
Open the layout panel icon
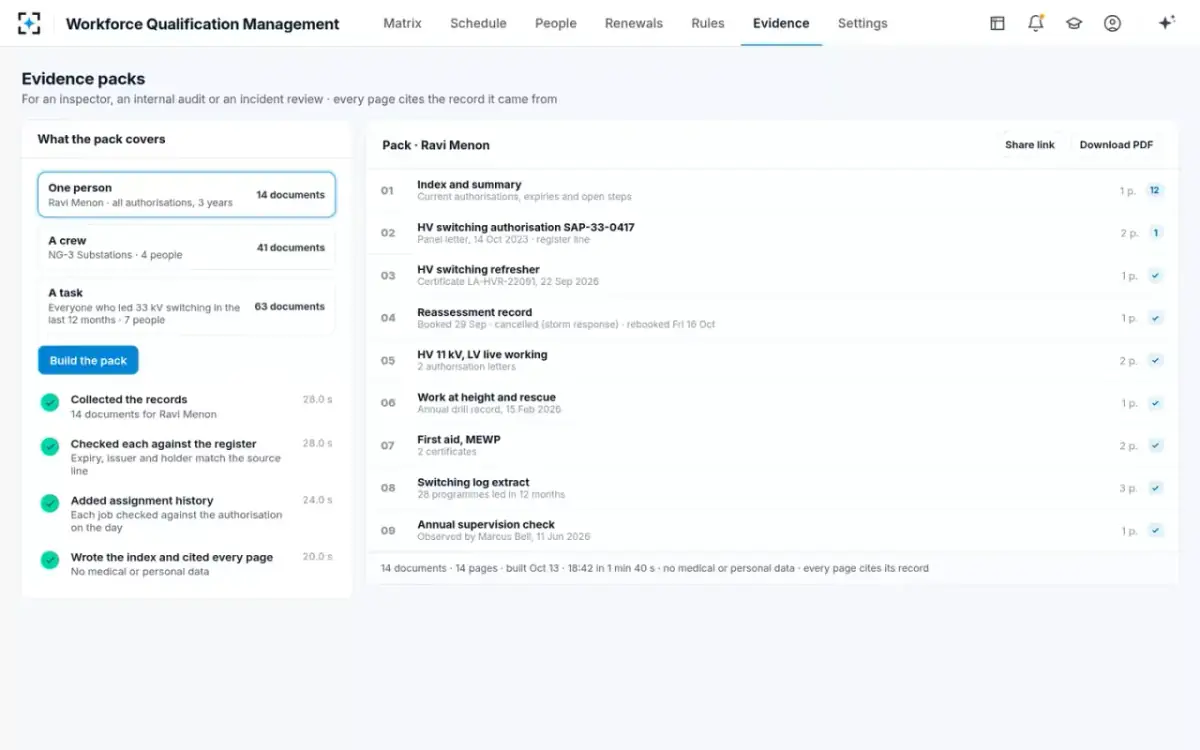tap(997, 23)
